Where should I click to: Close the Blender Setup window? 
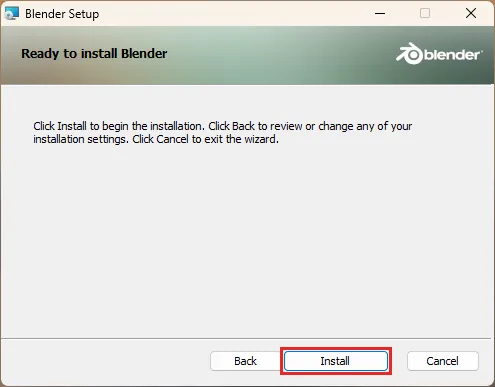471,13
